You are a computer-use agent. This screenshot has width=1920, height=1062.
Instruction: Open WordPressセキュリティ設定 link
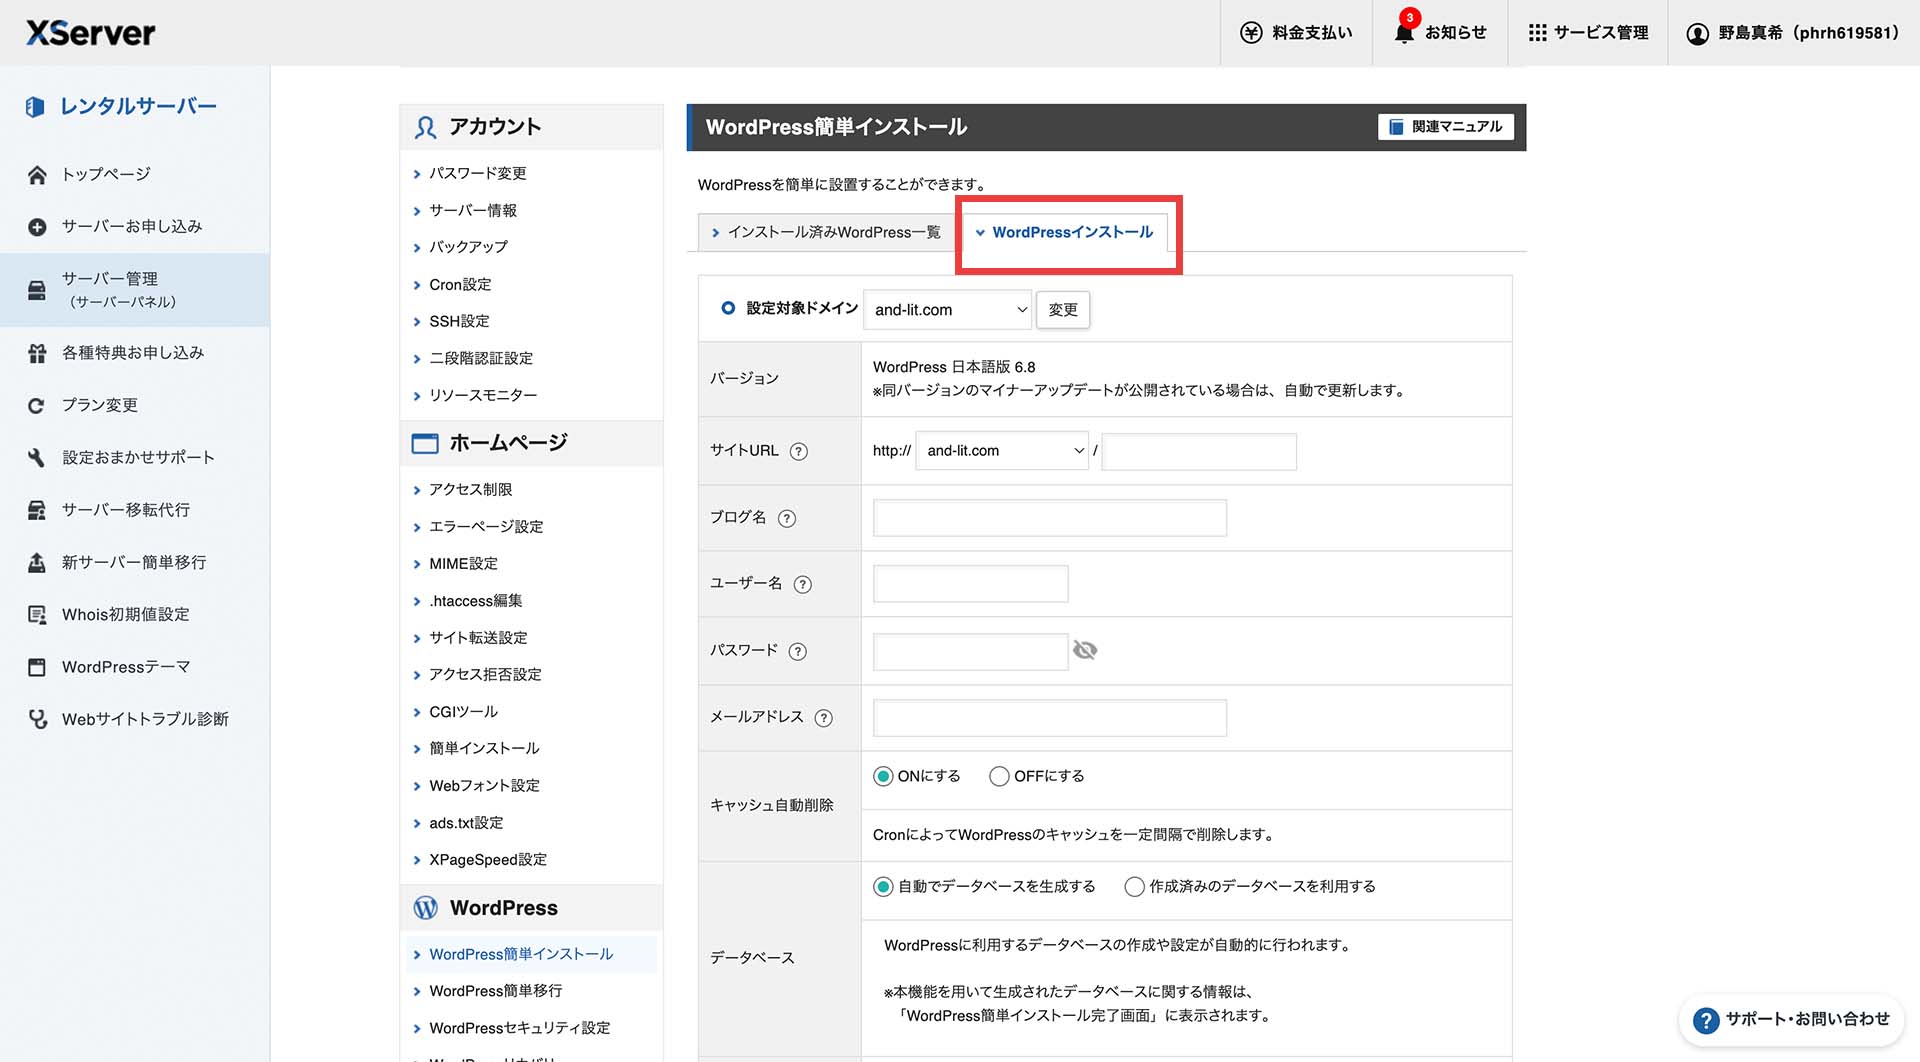click(x=519, y=1028)
